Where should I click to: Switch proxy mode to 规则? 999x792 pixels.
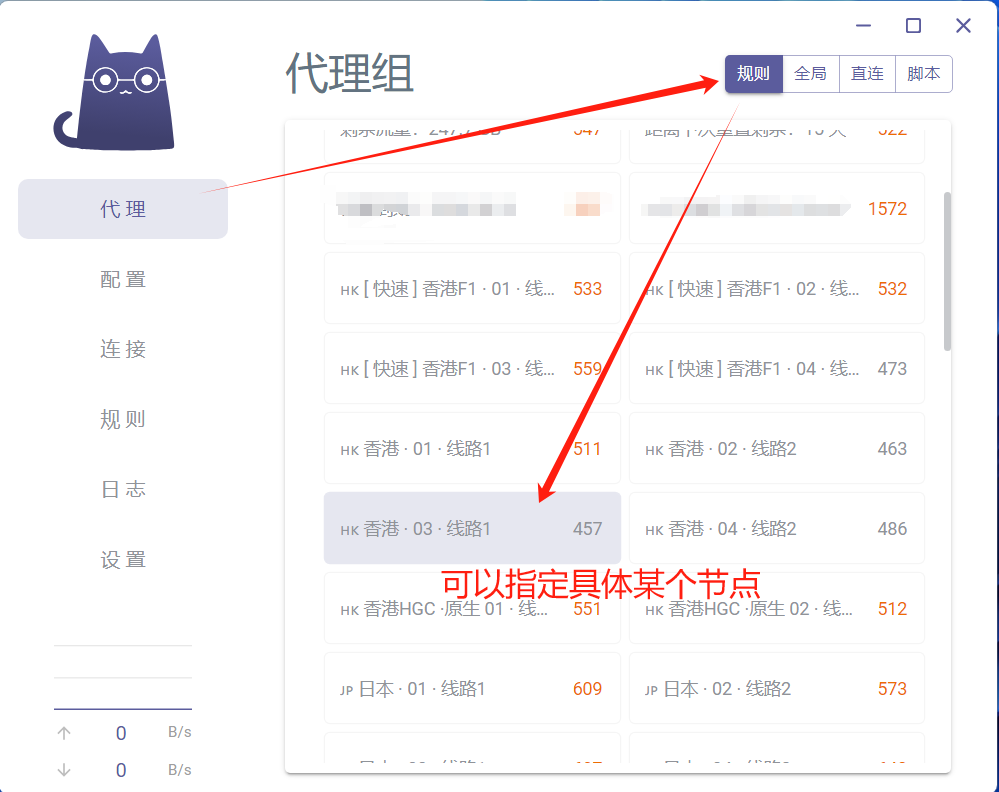coord(754,74)
